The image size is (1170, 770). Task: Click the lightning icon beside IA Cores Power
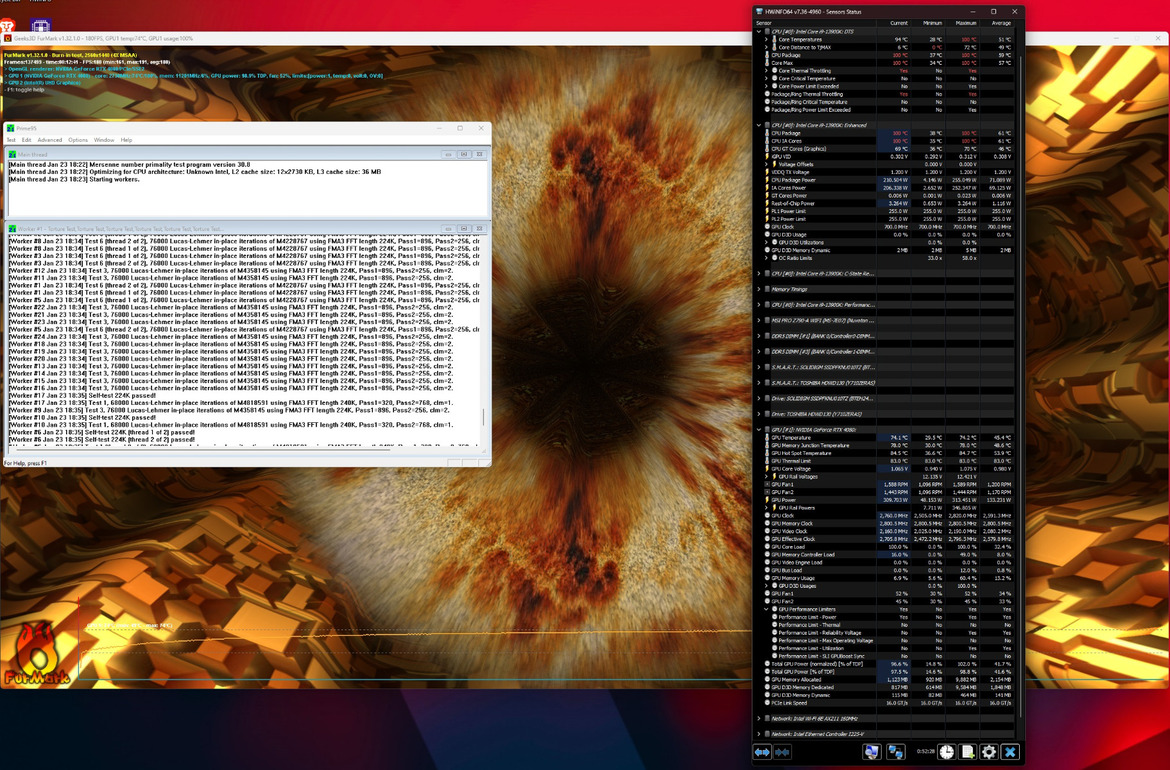(767, 188)
